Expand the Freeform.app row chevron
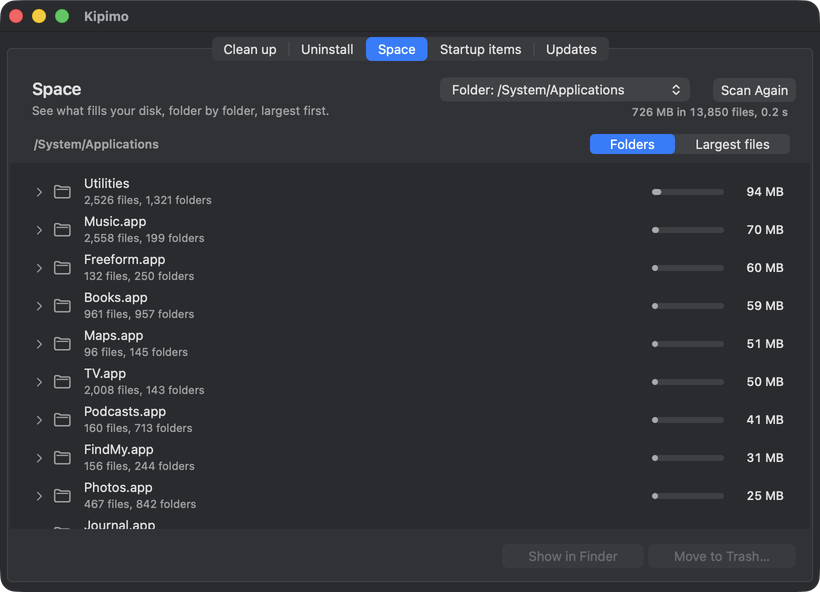 pyautogui.click(x=39, y=268)
